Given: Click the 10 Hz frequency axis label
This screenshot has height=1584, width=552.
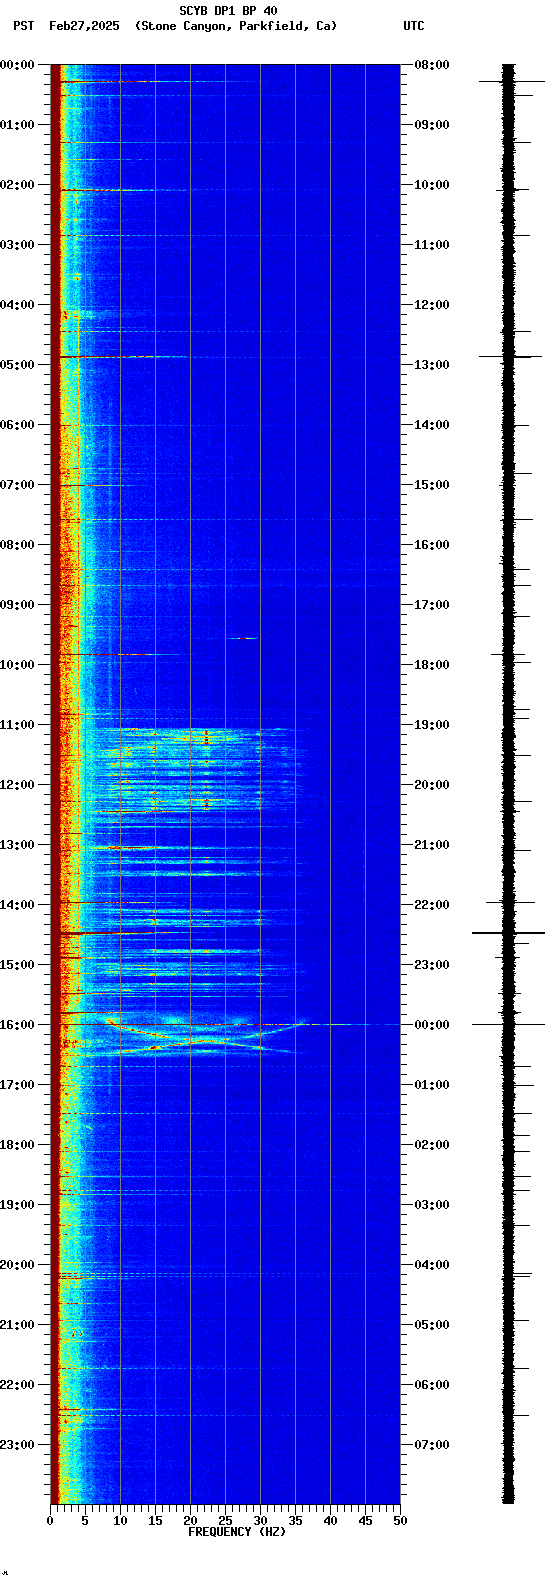Looking at the screenshot, I should (x=120, y=1521).
